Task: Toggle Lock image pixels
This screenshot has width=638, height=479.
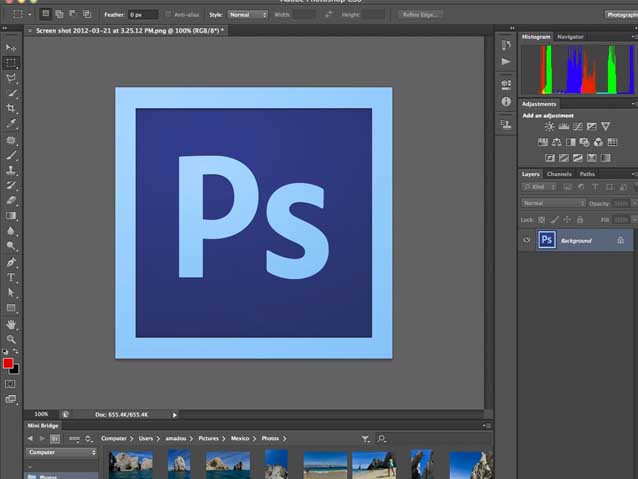Action: point(554,220)
